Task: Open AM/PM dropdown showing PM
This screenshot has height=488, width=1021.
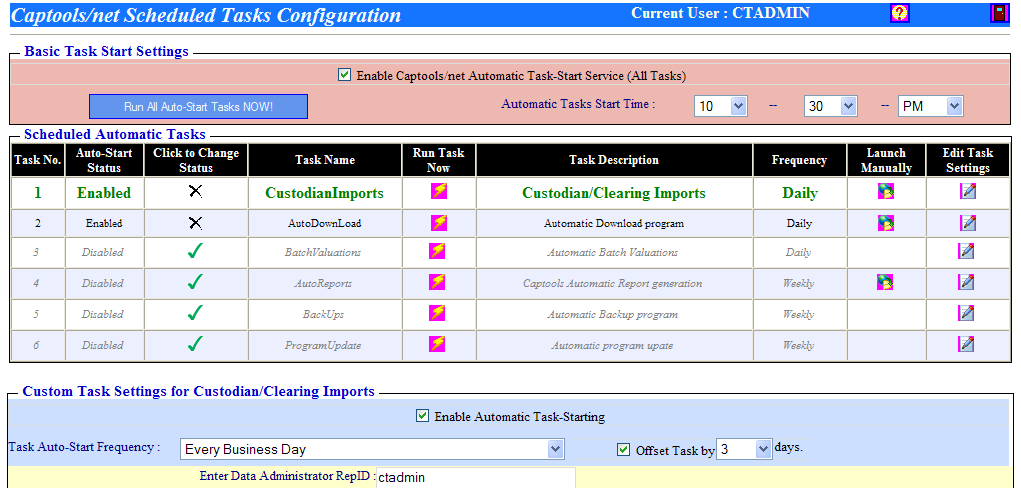Action: [930, 106]
